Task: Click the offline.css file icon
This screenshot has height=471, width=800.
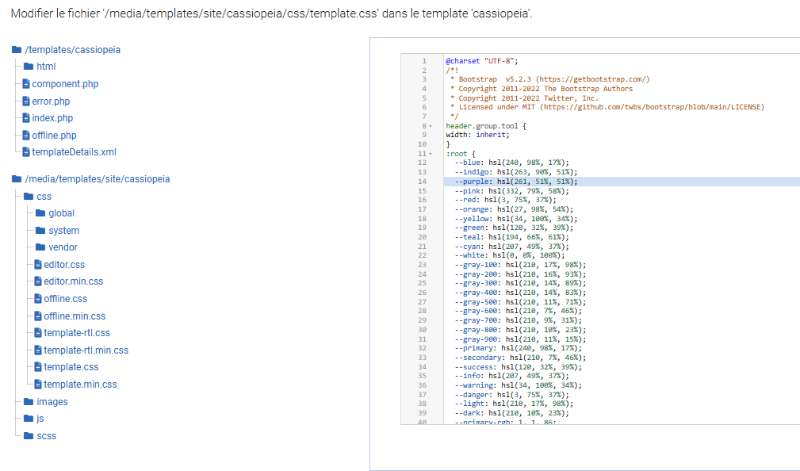Action: pyautogui.click(x=38, y=299)
